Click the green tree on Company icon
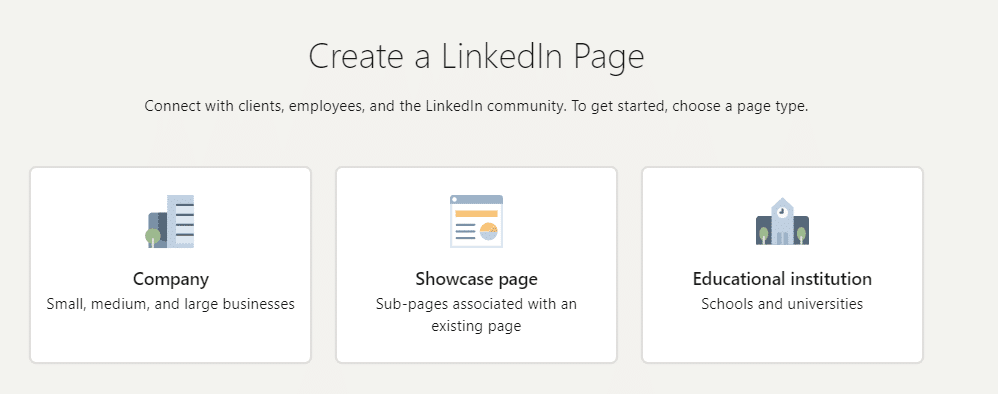The height and width of the screenshot is (394, 998). [x=153, y=237]
